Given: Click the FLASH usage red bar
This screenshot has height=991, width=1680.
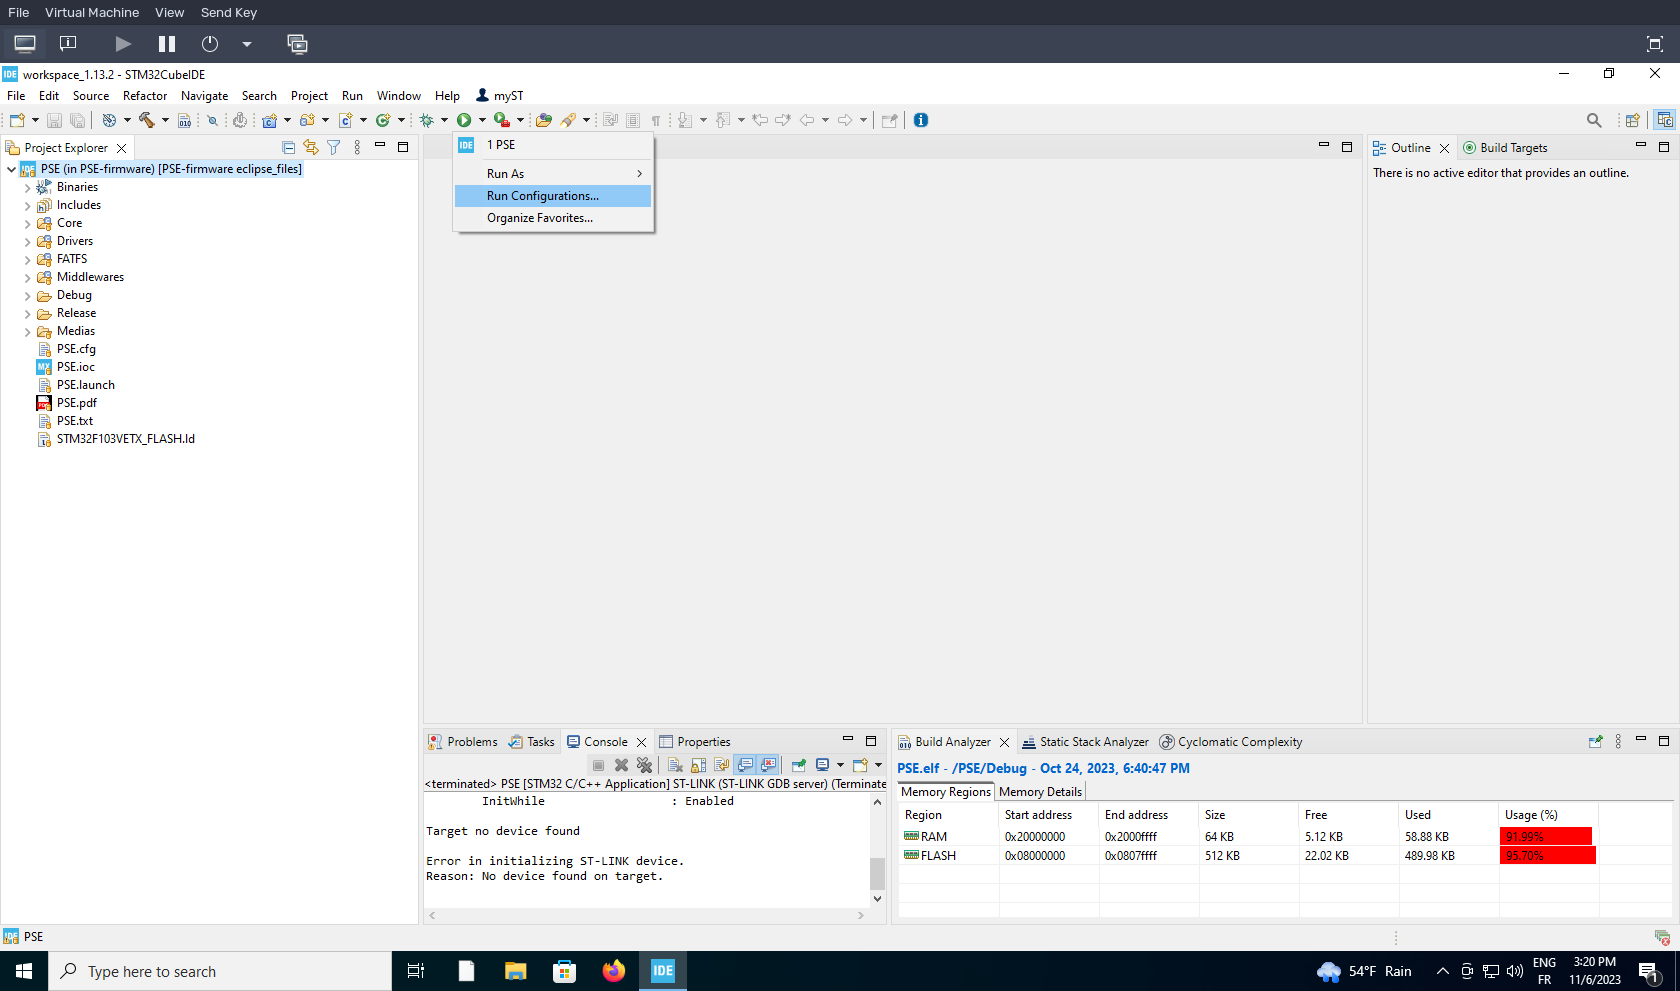Looking at the screenshot, I should (x=1548, y=856).
